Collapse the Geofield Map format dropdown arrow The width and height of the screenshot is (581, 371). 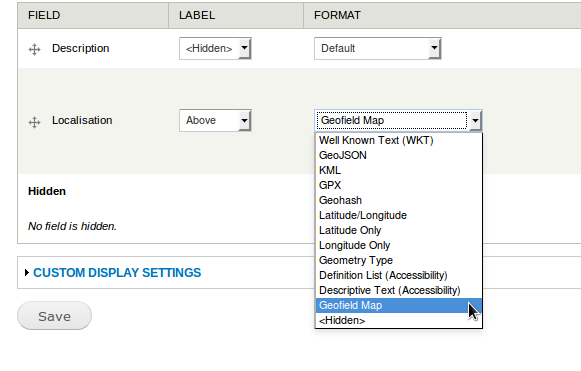(x=475, y=120)
